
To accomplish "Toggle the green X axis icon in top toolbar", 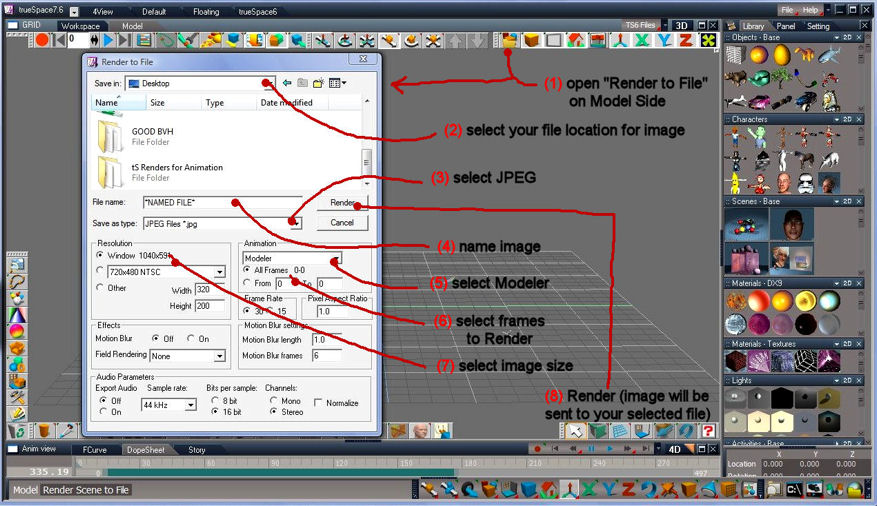I will [642, 40].
